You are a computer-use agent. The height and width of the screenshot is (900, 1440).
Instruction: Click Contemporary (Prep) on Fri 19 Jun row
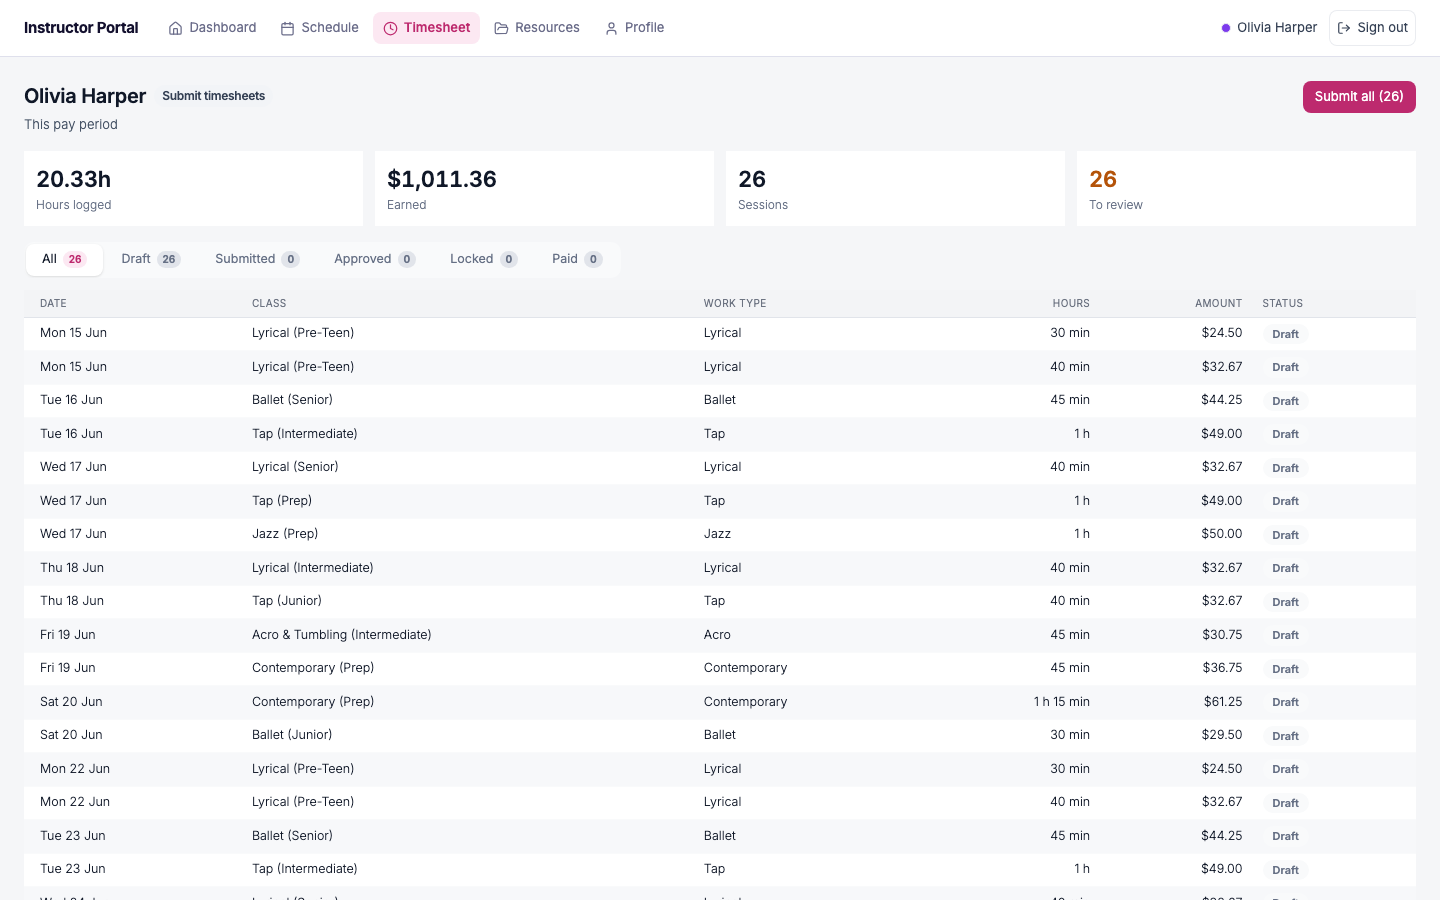coord(313,668)
